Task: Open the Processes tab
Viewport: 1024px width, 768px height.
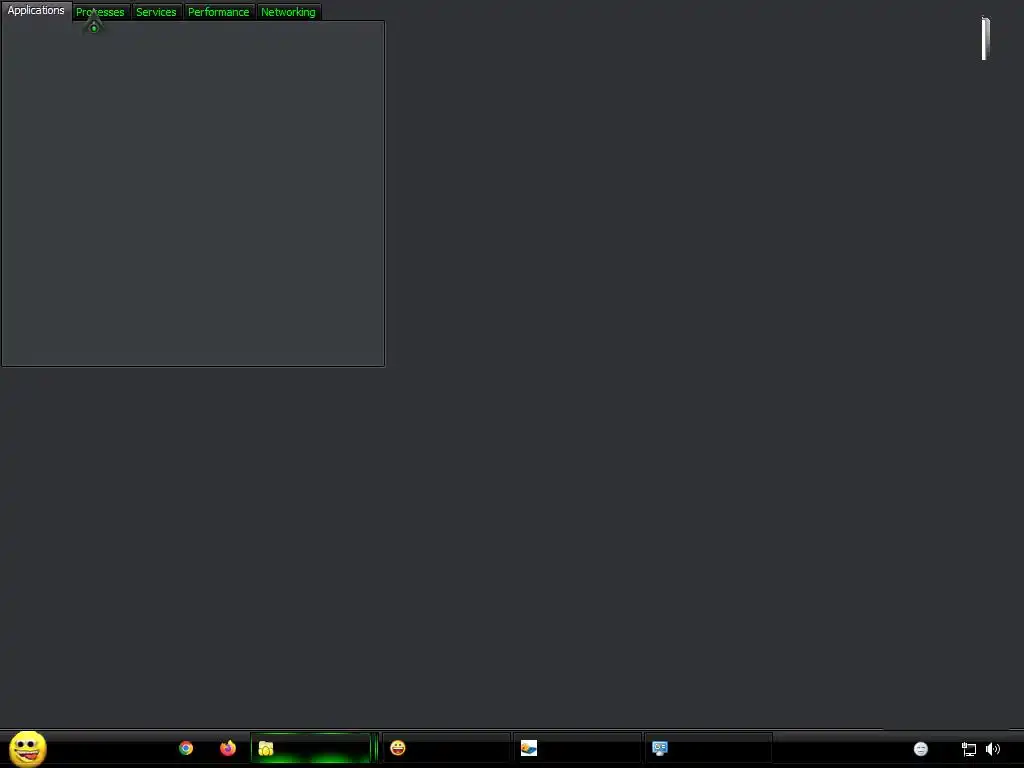Action: point(101,12)
